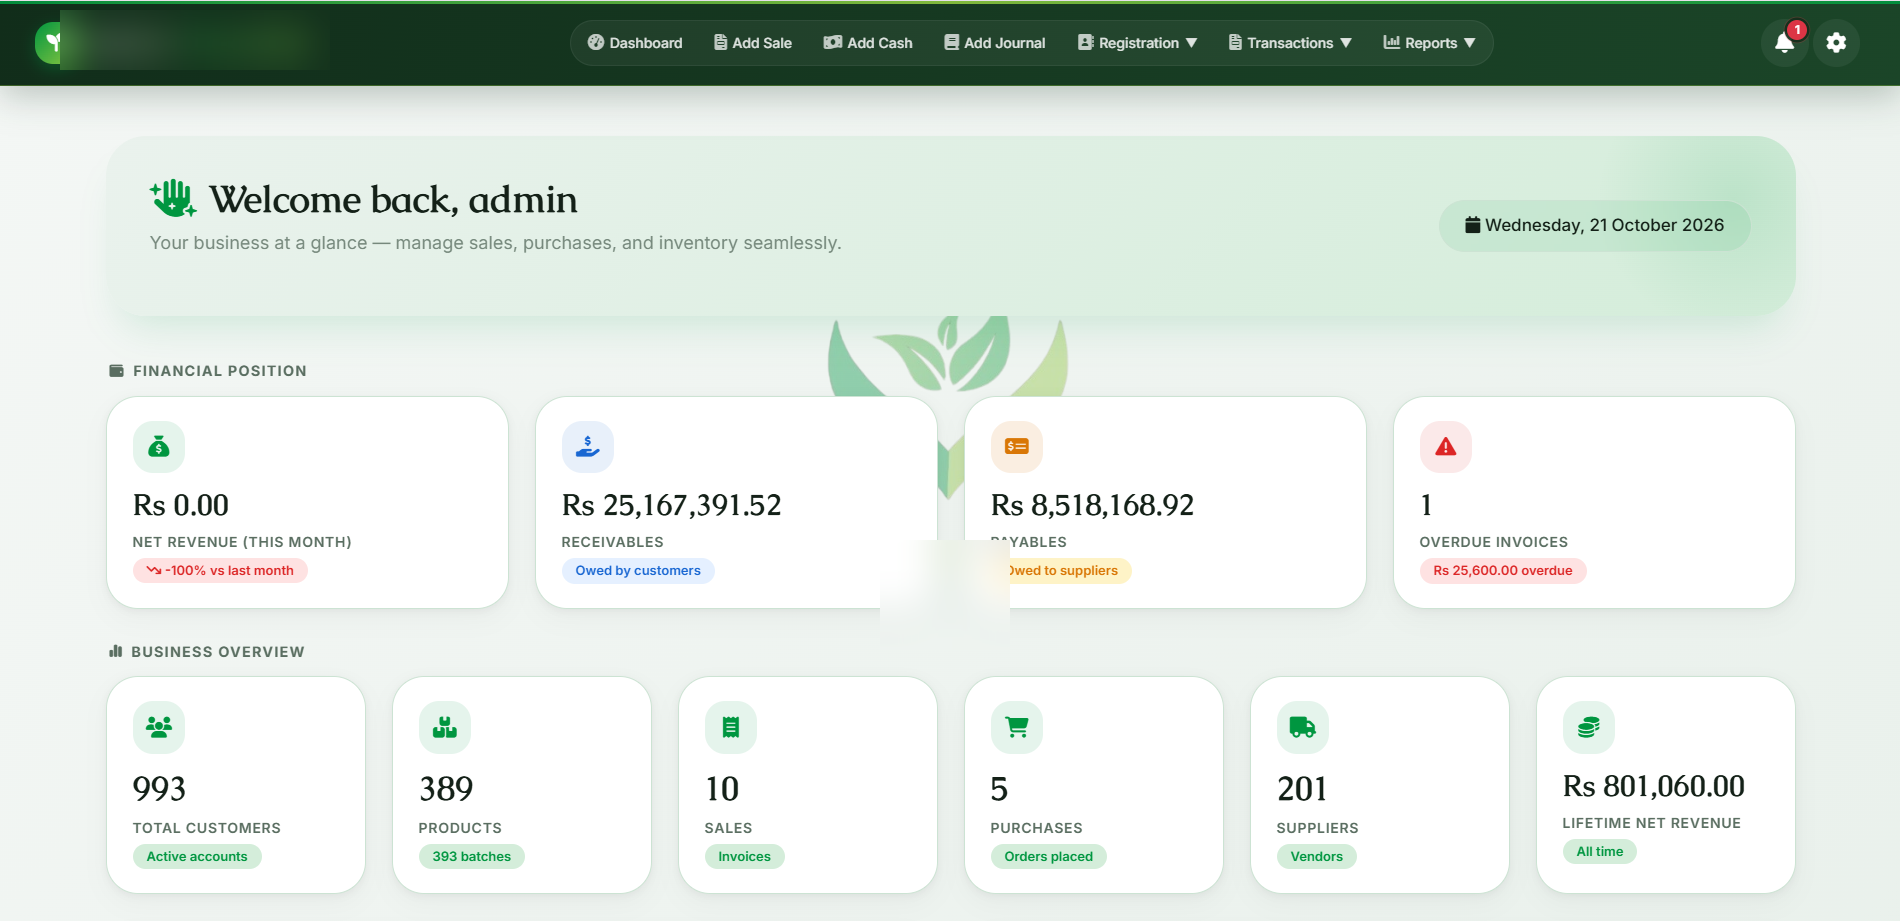Click the 393 batches badge

point(472,856)
